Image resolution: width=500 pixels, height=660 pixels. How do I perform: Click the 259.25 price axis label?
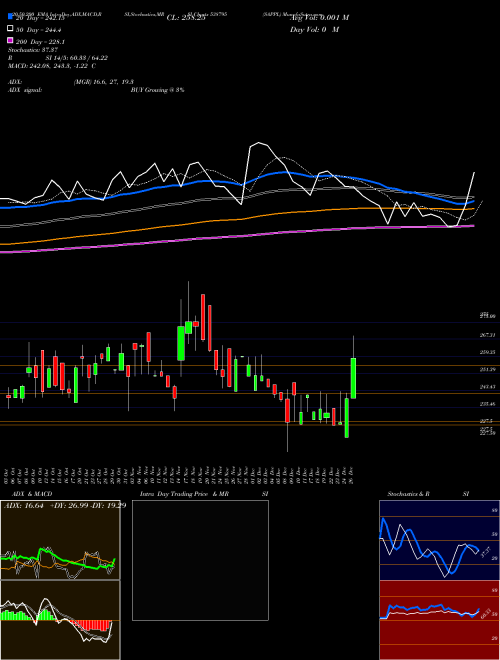pos(487,352)
